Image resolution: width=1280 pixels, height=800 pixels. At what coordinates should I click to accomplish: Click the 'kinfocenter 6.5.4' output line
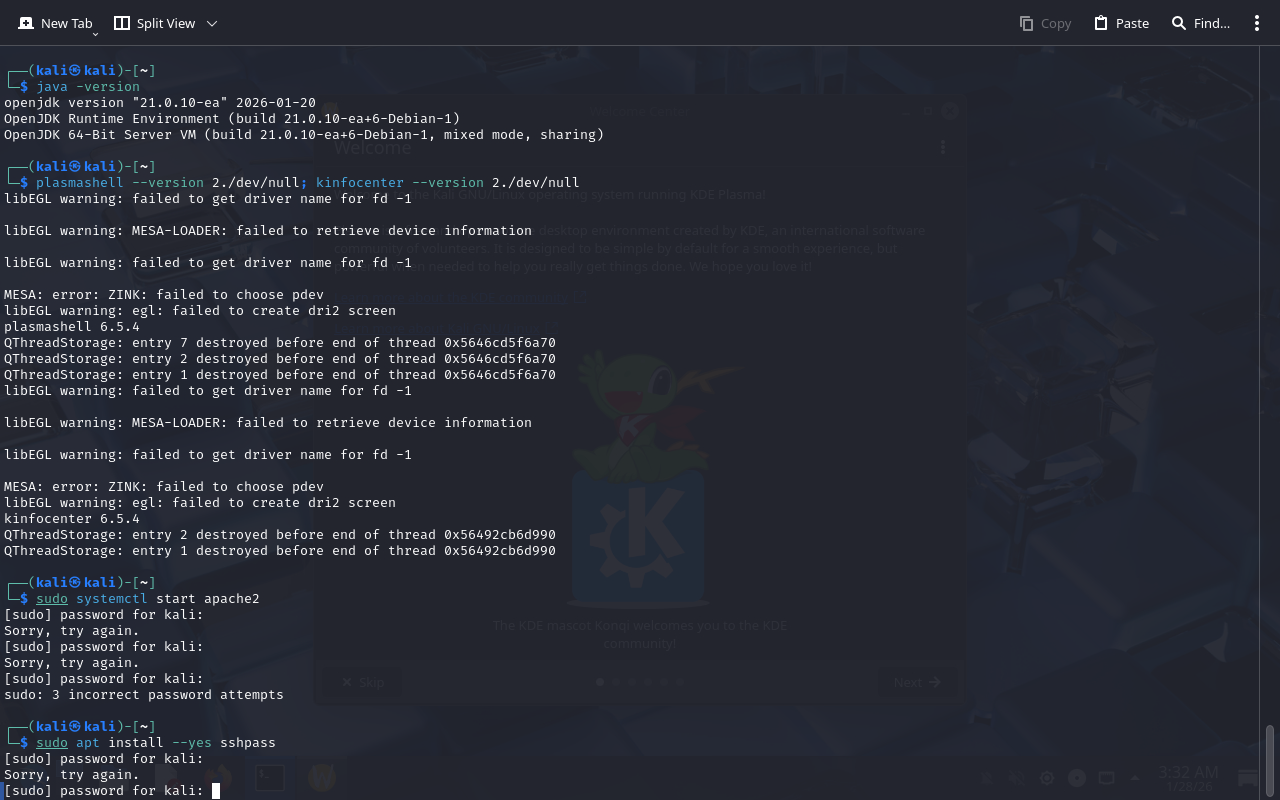[72, 519]
